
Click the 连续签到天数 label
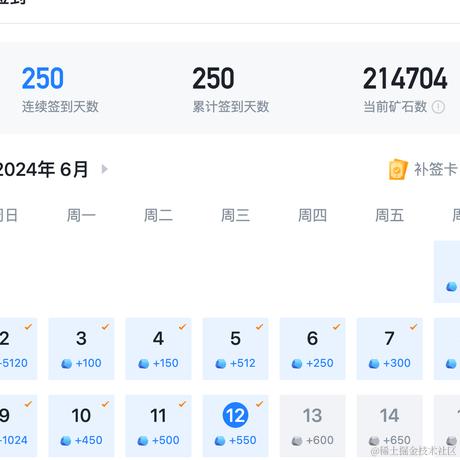point(60,107)
